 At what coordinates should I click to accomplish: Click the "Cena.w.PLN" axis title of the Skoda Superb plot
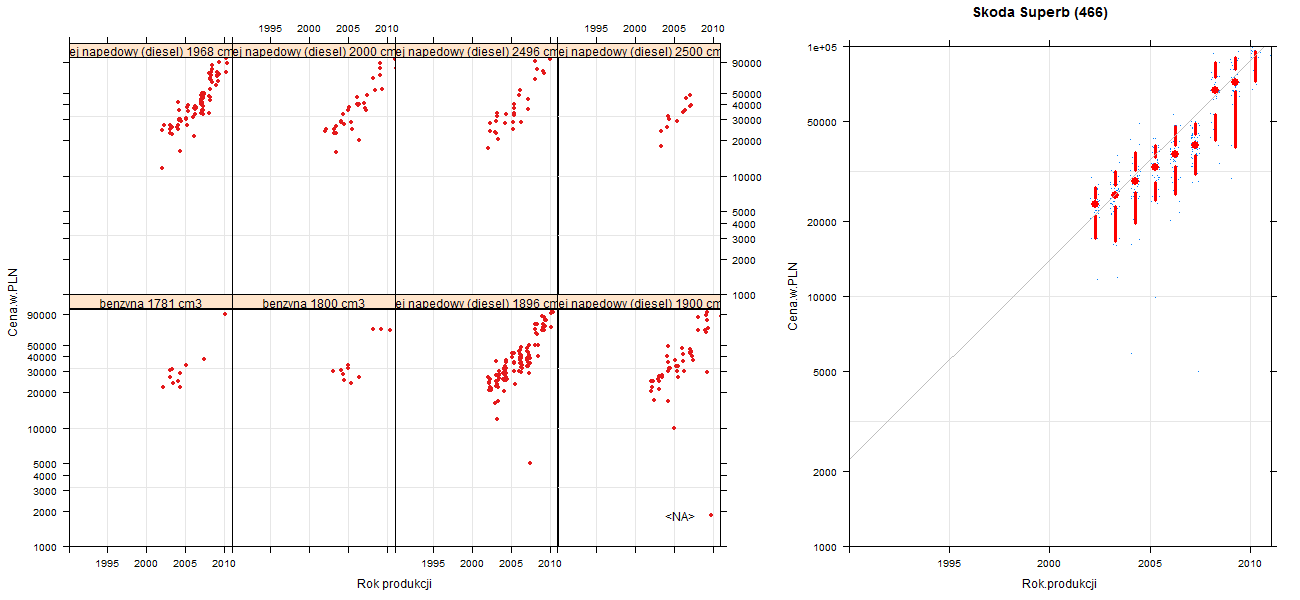793,296
